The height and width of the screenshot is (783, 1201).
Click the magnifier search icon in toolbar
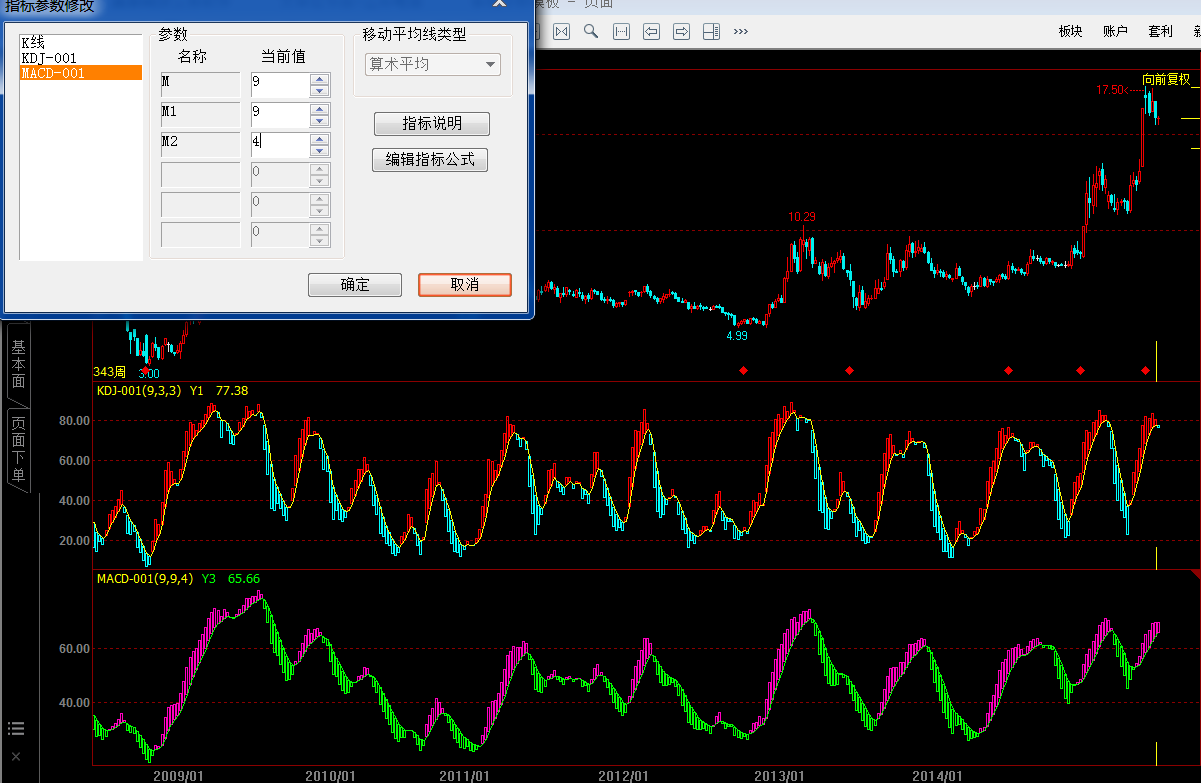point(591,32)
